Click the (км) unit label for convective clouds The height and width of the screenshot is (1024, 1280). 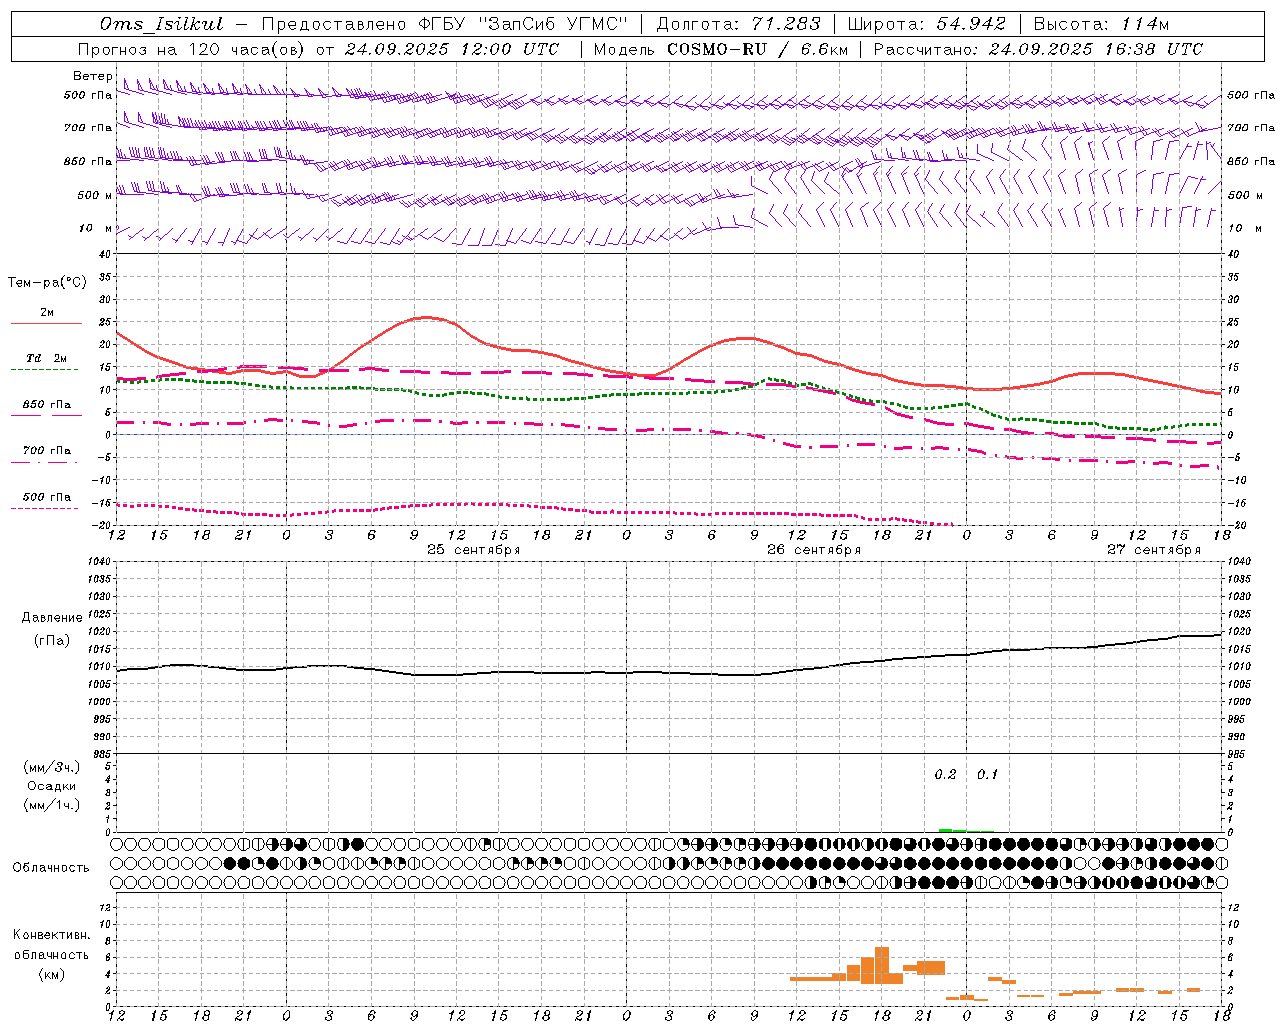tap(52, 974)
